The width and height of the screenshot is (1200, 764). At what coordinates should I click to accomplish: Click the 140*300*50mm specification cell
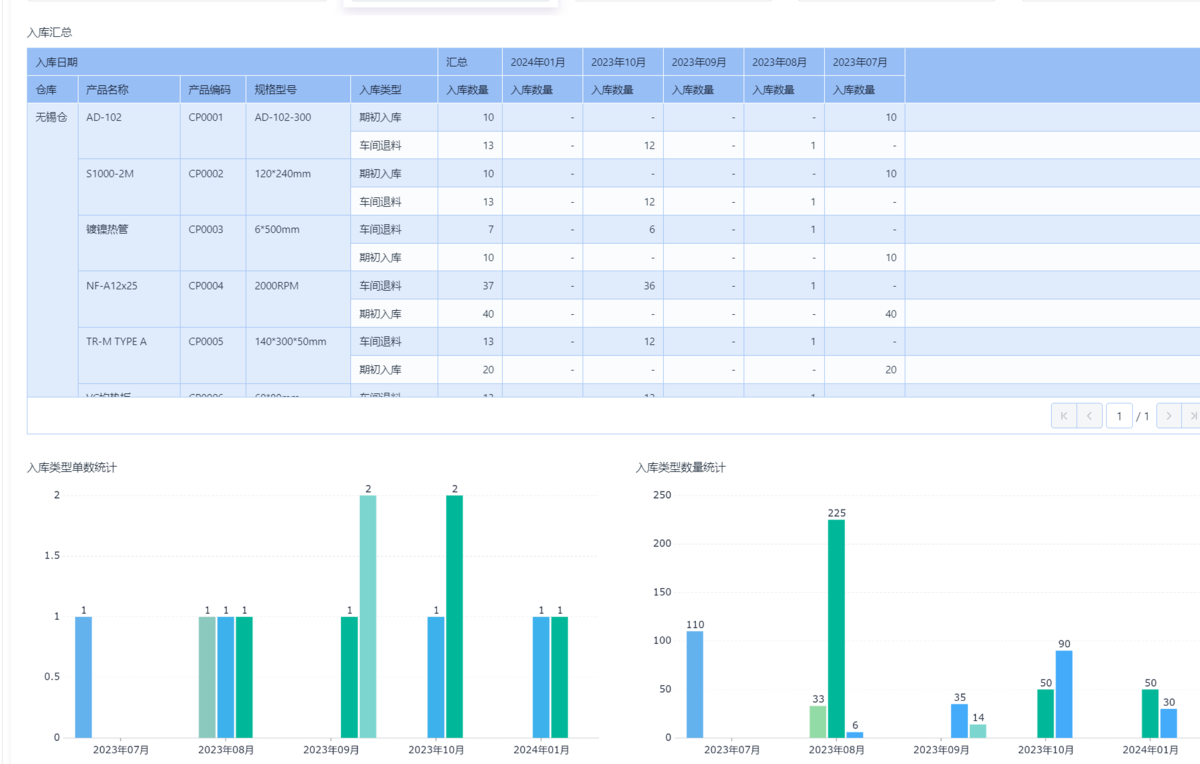click(x=299, y=355)
